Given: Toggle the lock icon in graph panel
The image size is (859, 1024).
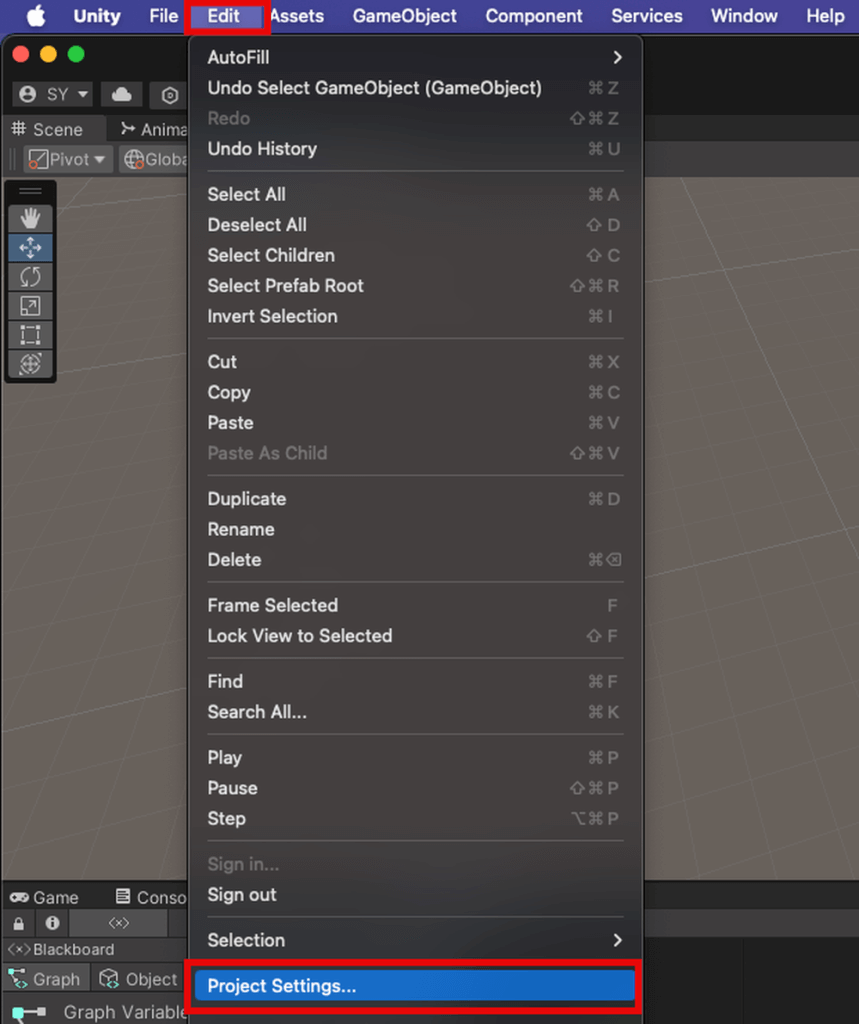Looking at the screenshot, I should pos(19,923).
